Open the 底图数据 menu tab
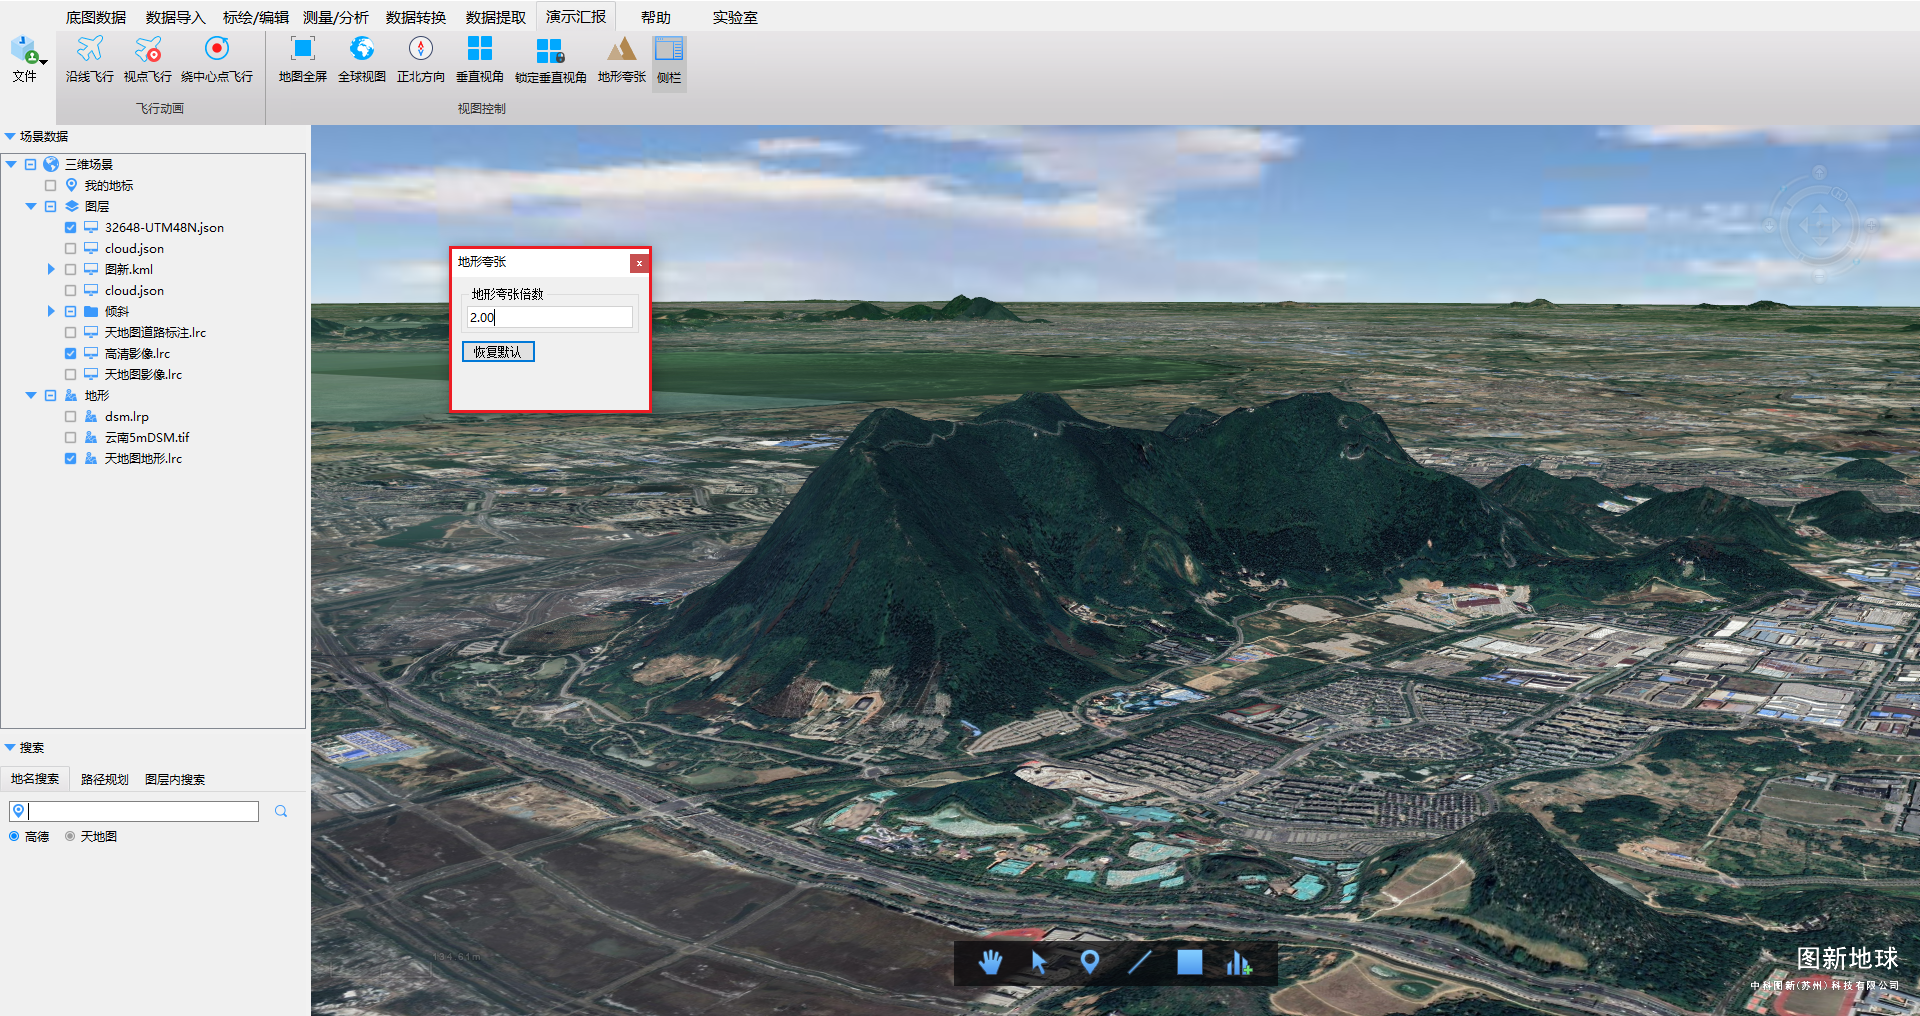Screen dimensions: 1920x1016 pos(96,17)
